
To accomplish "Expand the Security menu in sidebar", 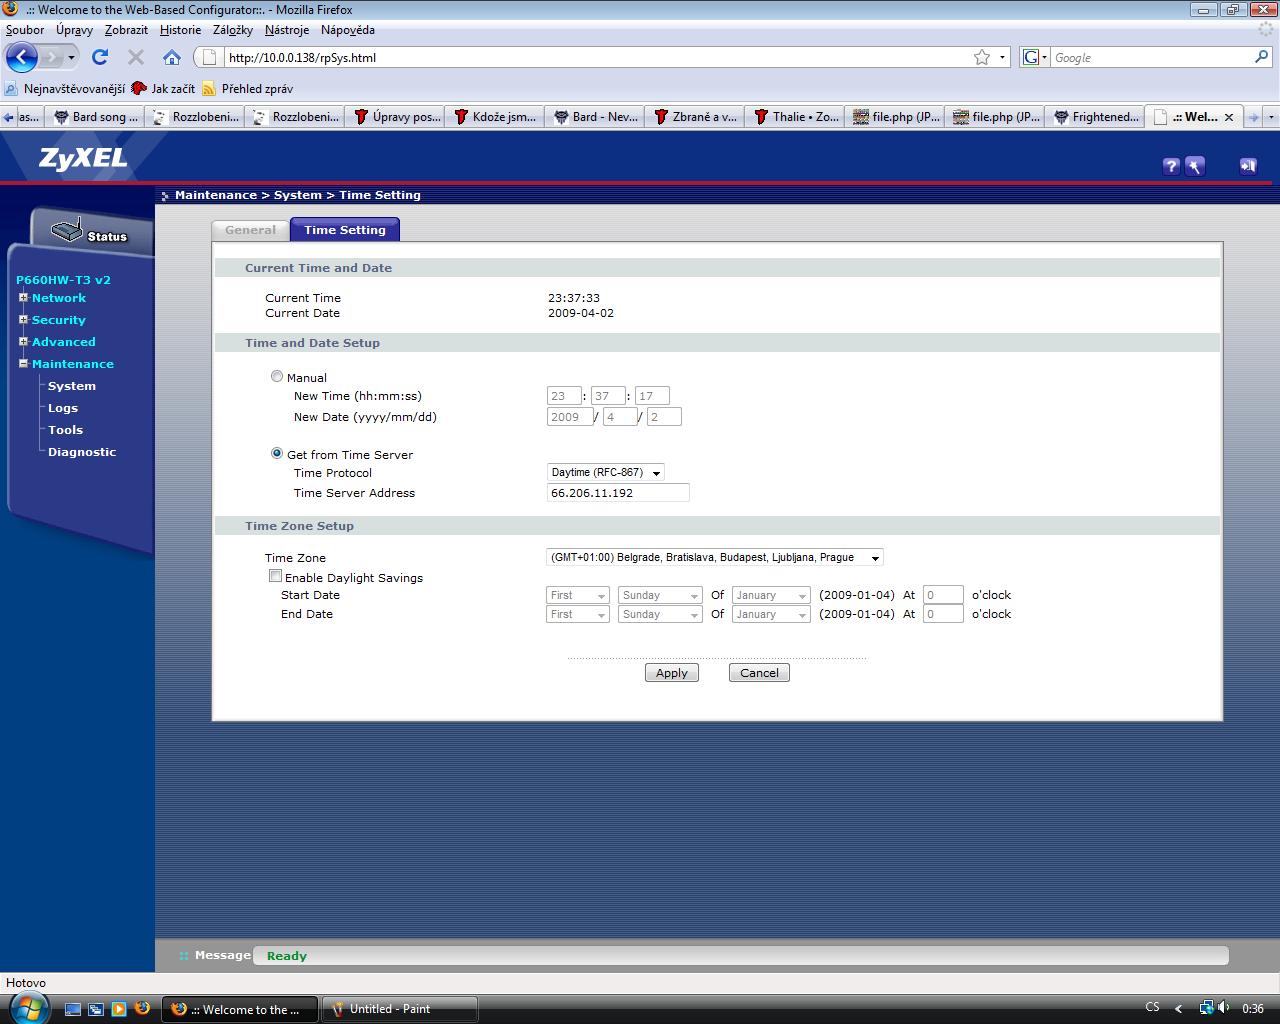I will click(23, 319).
